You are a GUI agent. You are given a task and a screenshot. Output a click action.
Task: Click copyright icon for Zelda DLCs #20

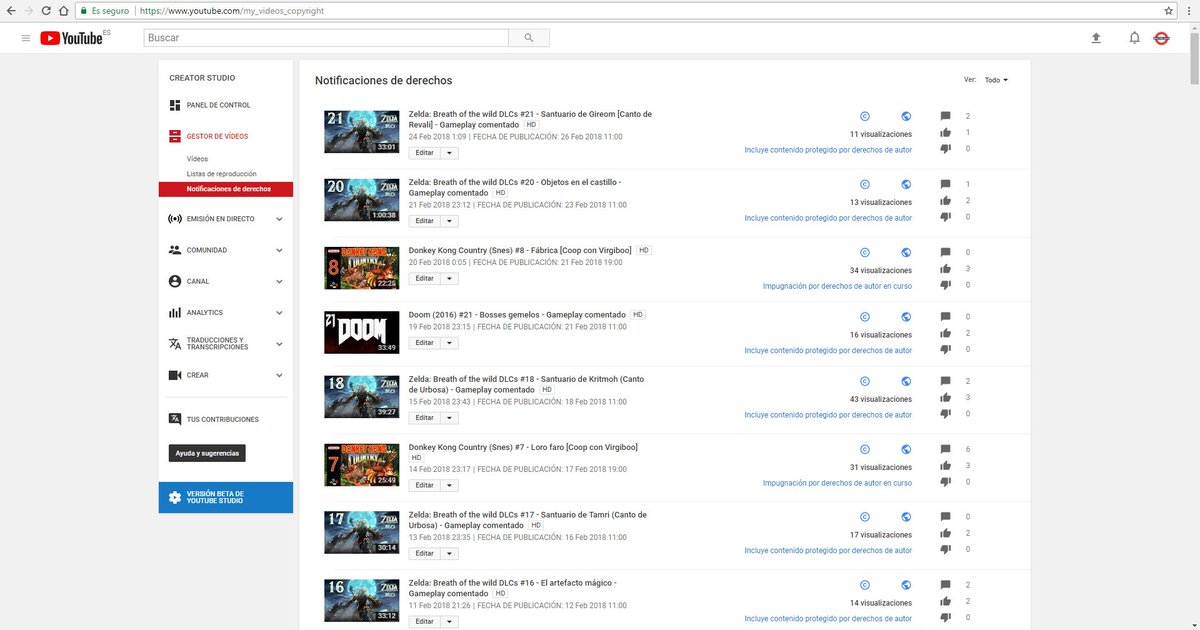pyautogui.click(x=865, y=185)
